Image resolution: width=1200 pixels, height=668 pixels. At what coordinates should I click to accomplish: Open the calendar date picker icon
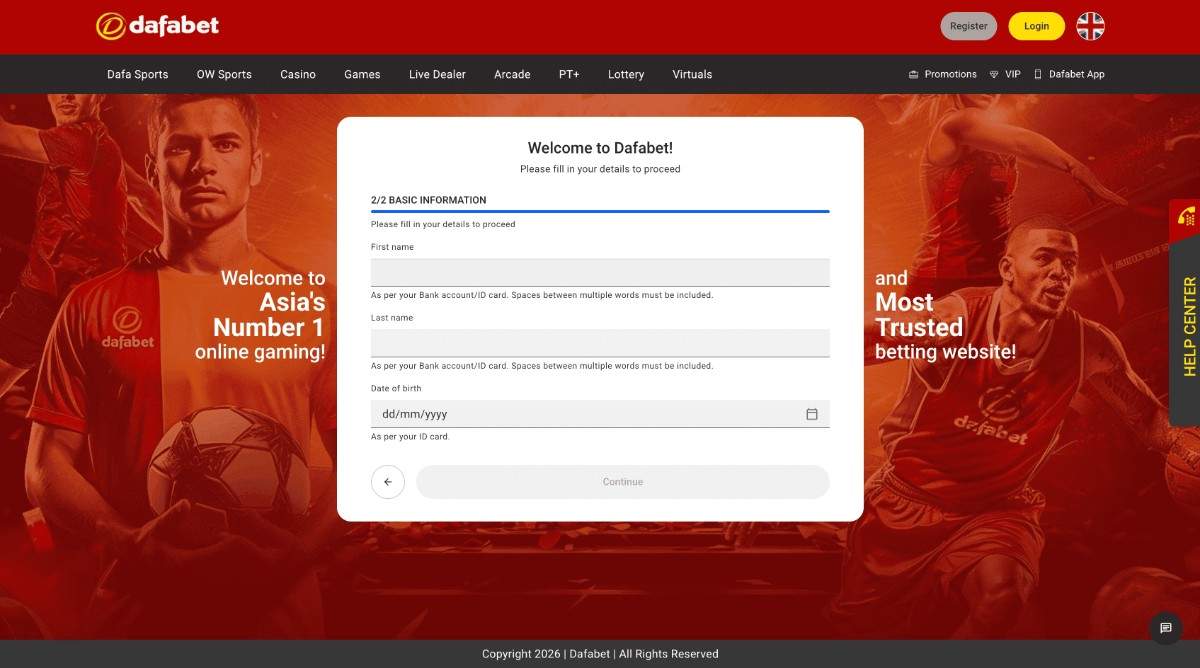pyautogui.click(x=812, y=414)
